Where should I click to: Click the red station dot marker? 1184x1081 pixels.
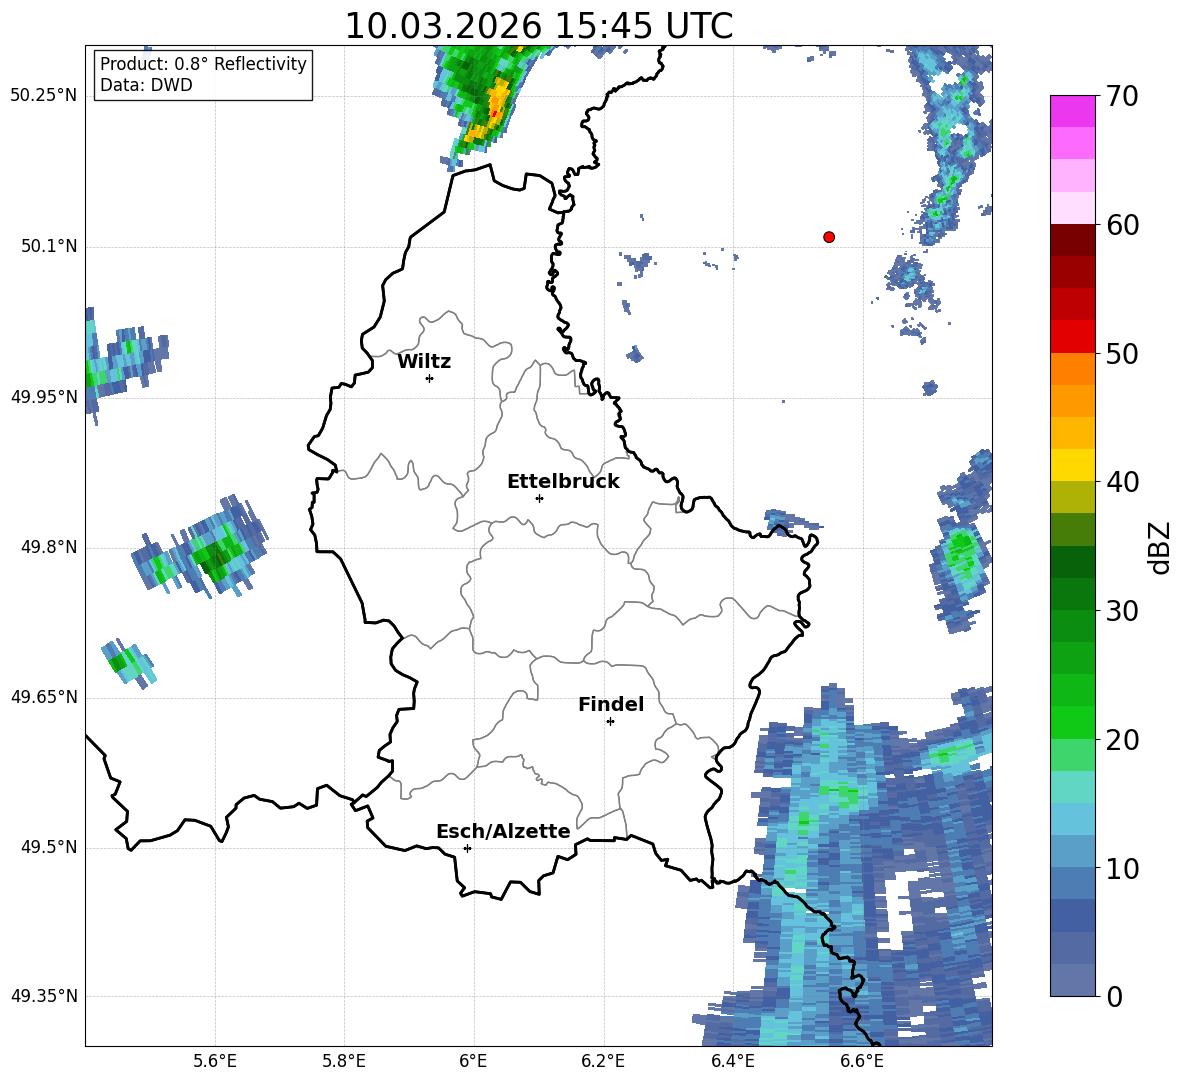click(x=828, y=237)
